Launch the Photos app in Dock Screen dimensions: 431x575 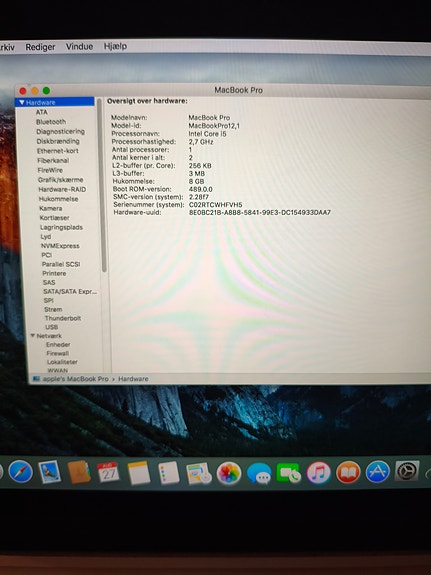click(x=229, y=473)
